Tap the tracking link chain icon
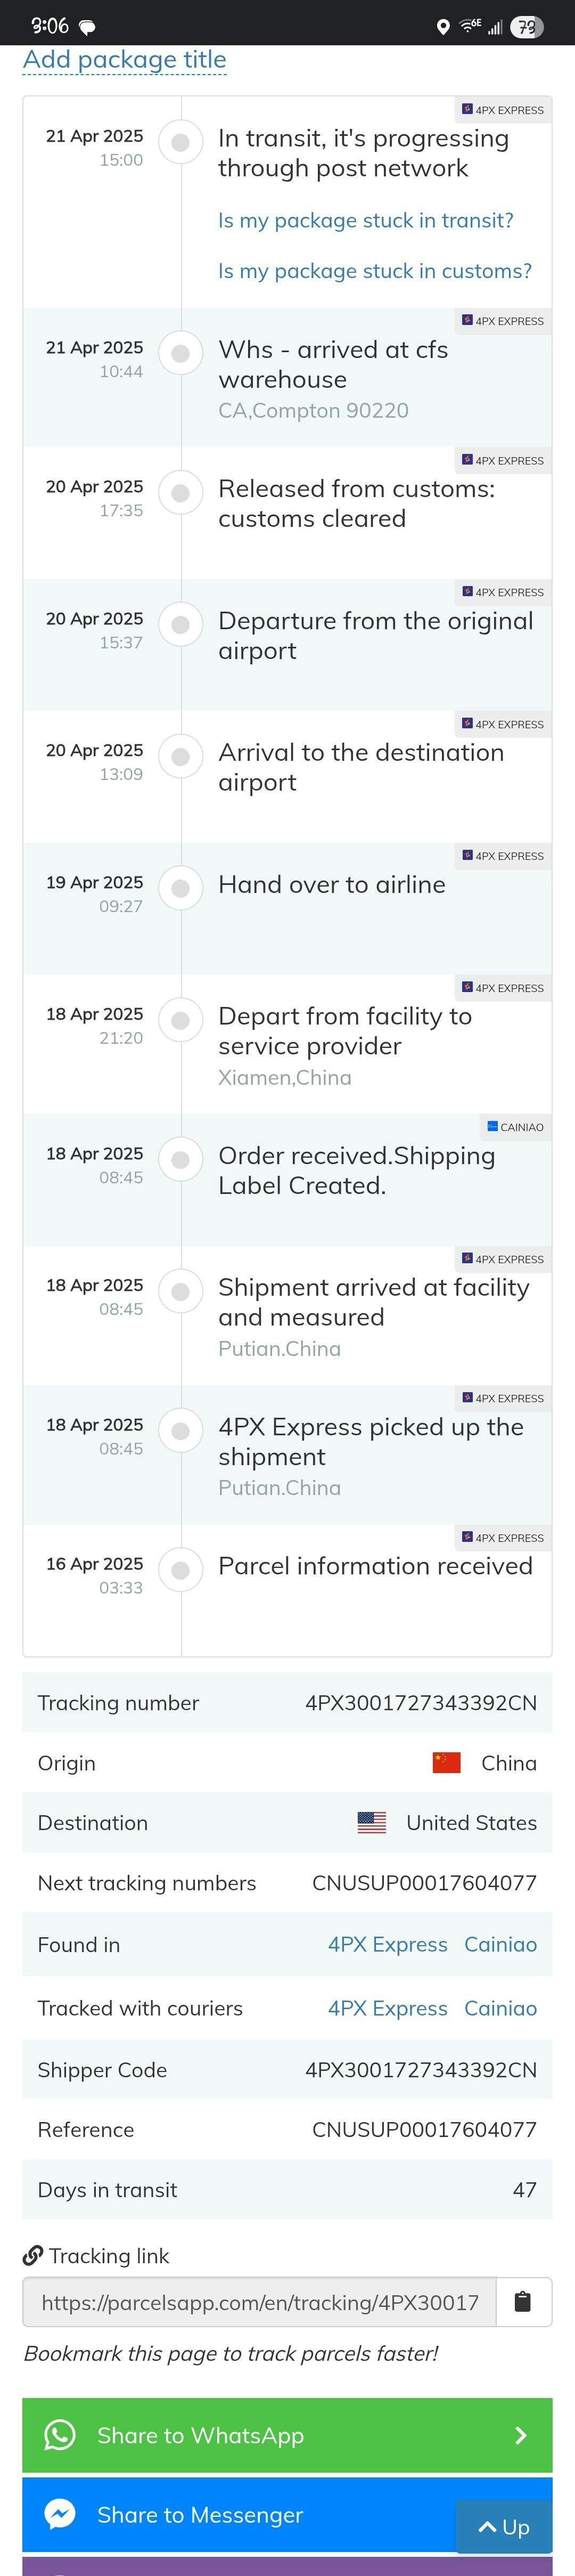The width and height of the screenshot is (575, 2576). click(x=33, y=2256)
